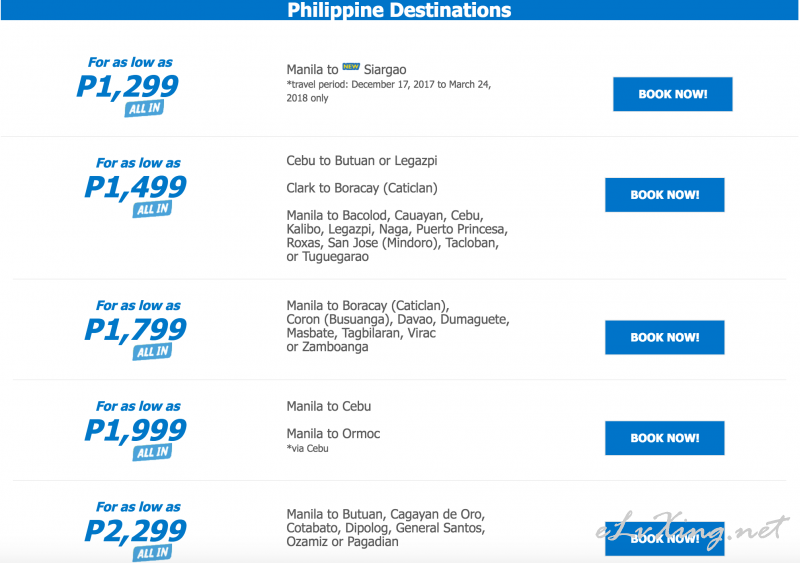Click the ALL IN badge under P1,299
Screen dimensions: 800x563
point(144,108)
